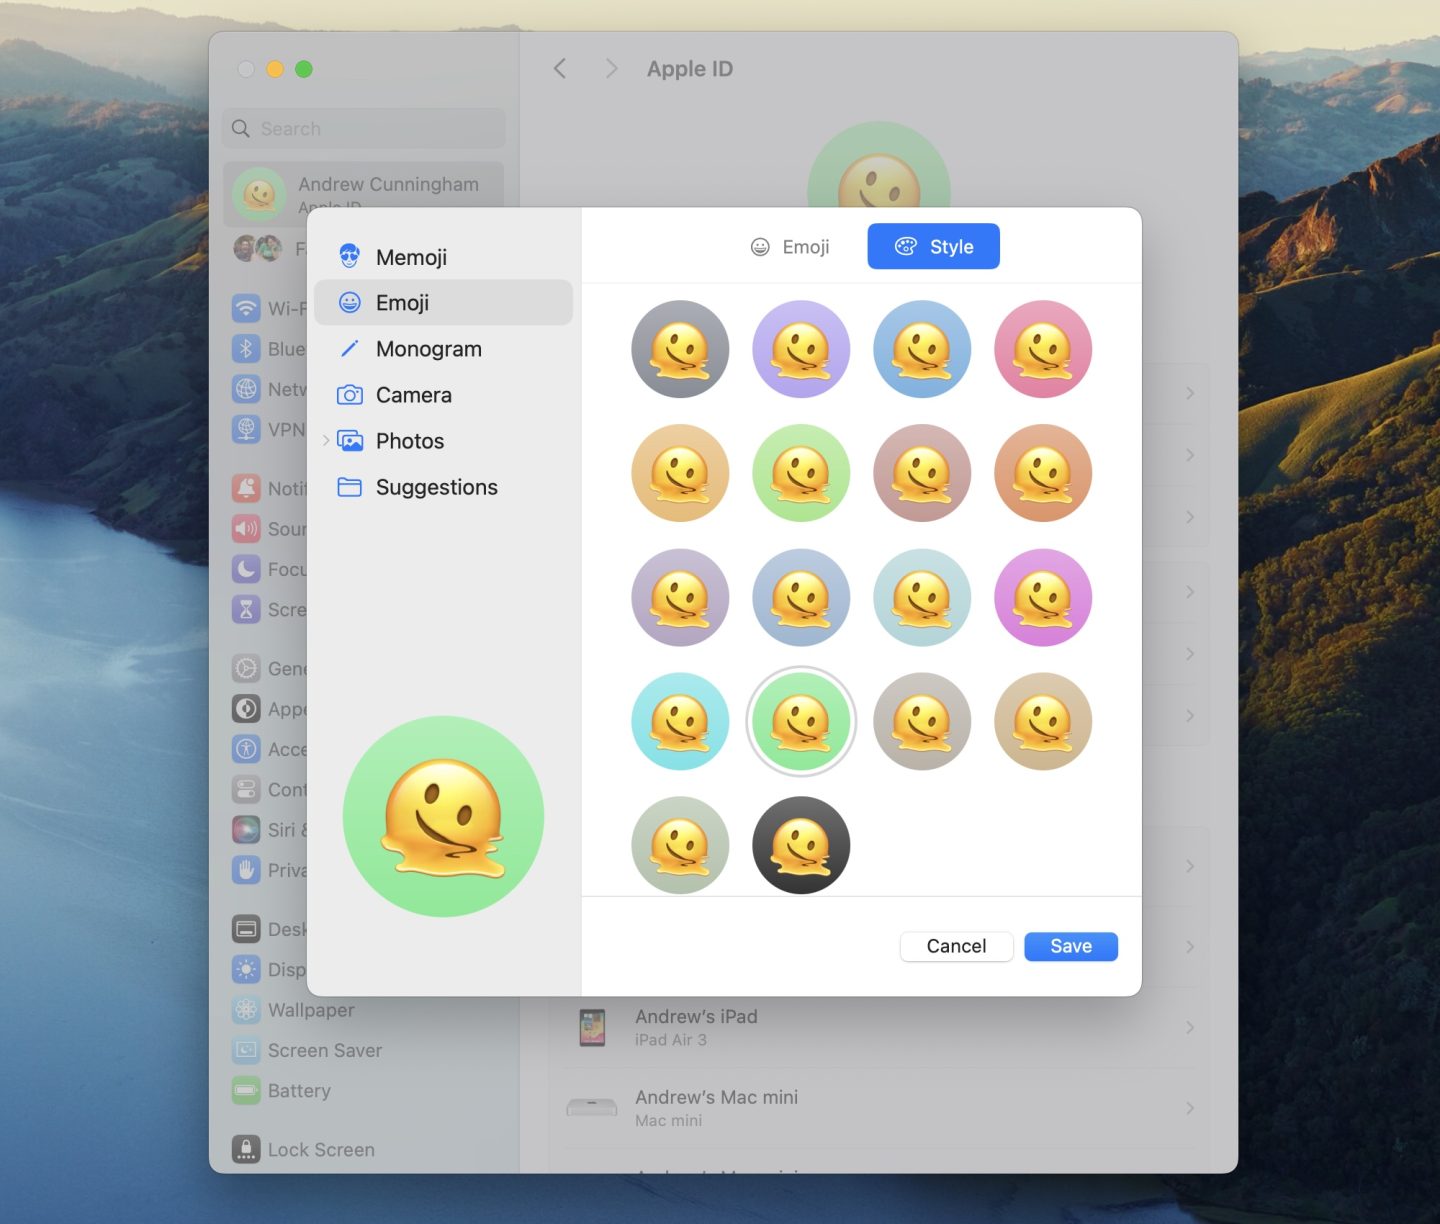1440x1224 pixels.
Task: Save the selected emoji style
Action: click(1070, 946)
